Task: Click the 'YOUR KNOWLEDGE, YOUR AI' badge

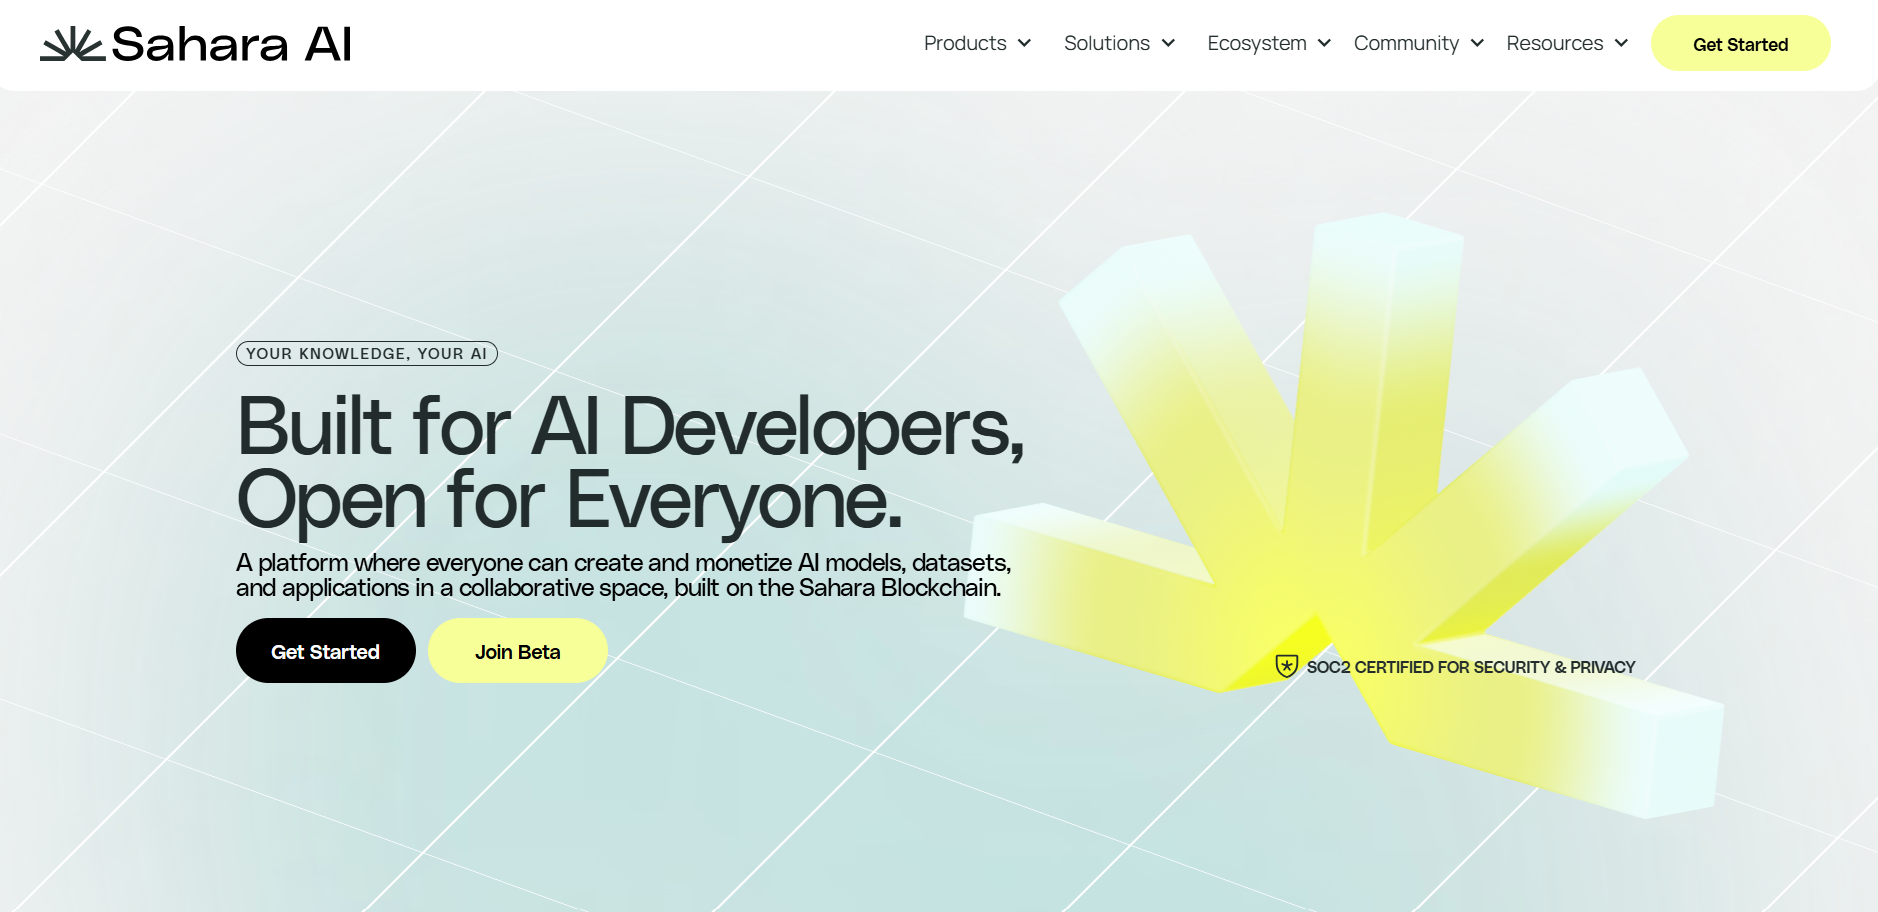Action: 367,354
